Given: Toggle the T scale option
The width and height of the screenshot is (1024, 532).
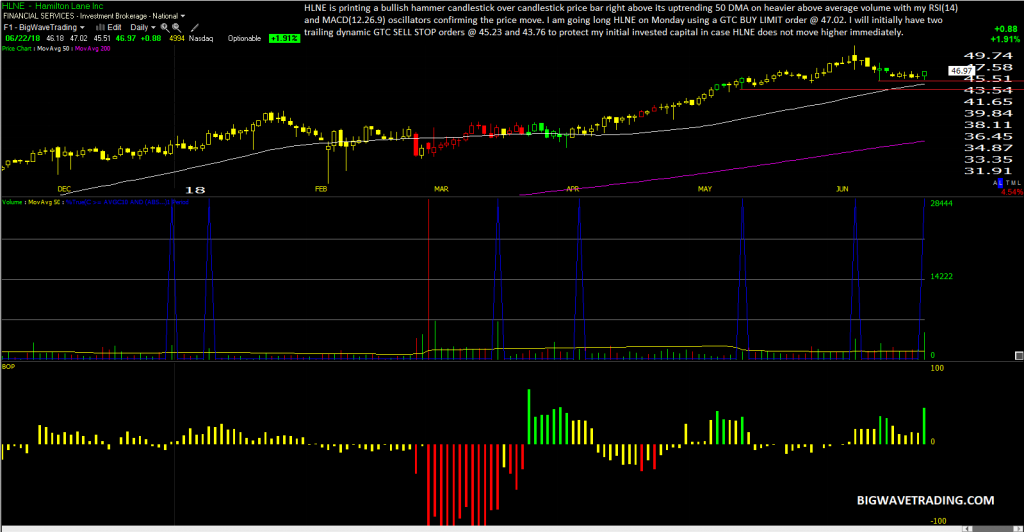Looking at the screenshot, I should [1008, 183].
